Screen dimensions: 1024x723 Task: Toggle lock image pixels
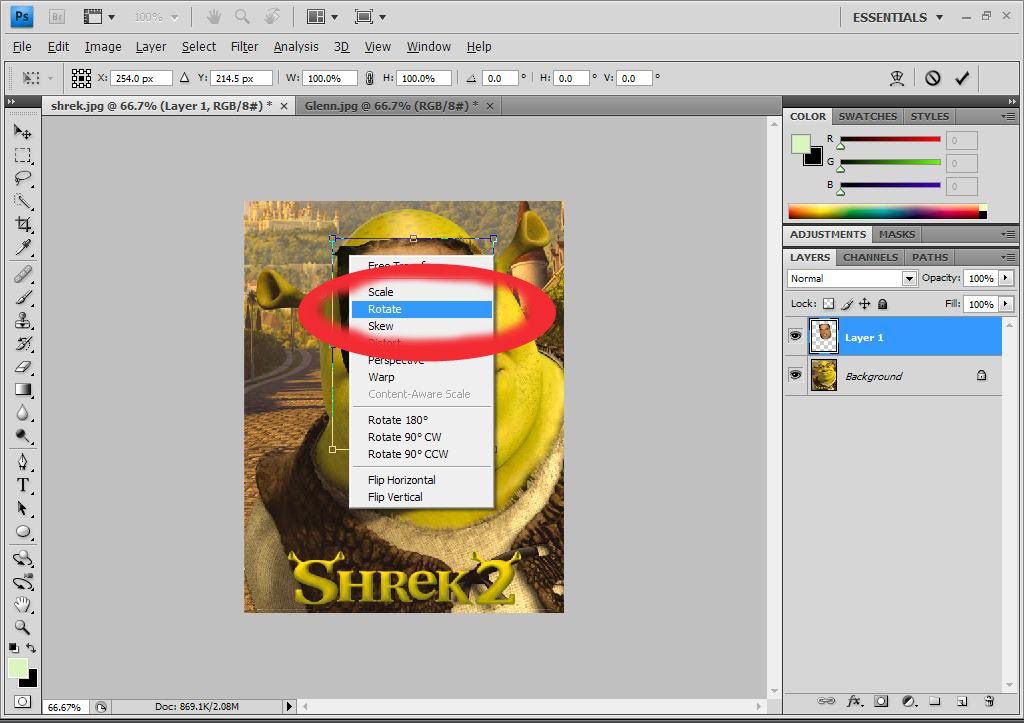(x=847, y=304)
